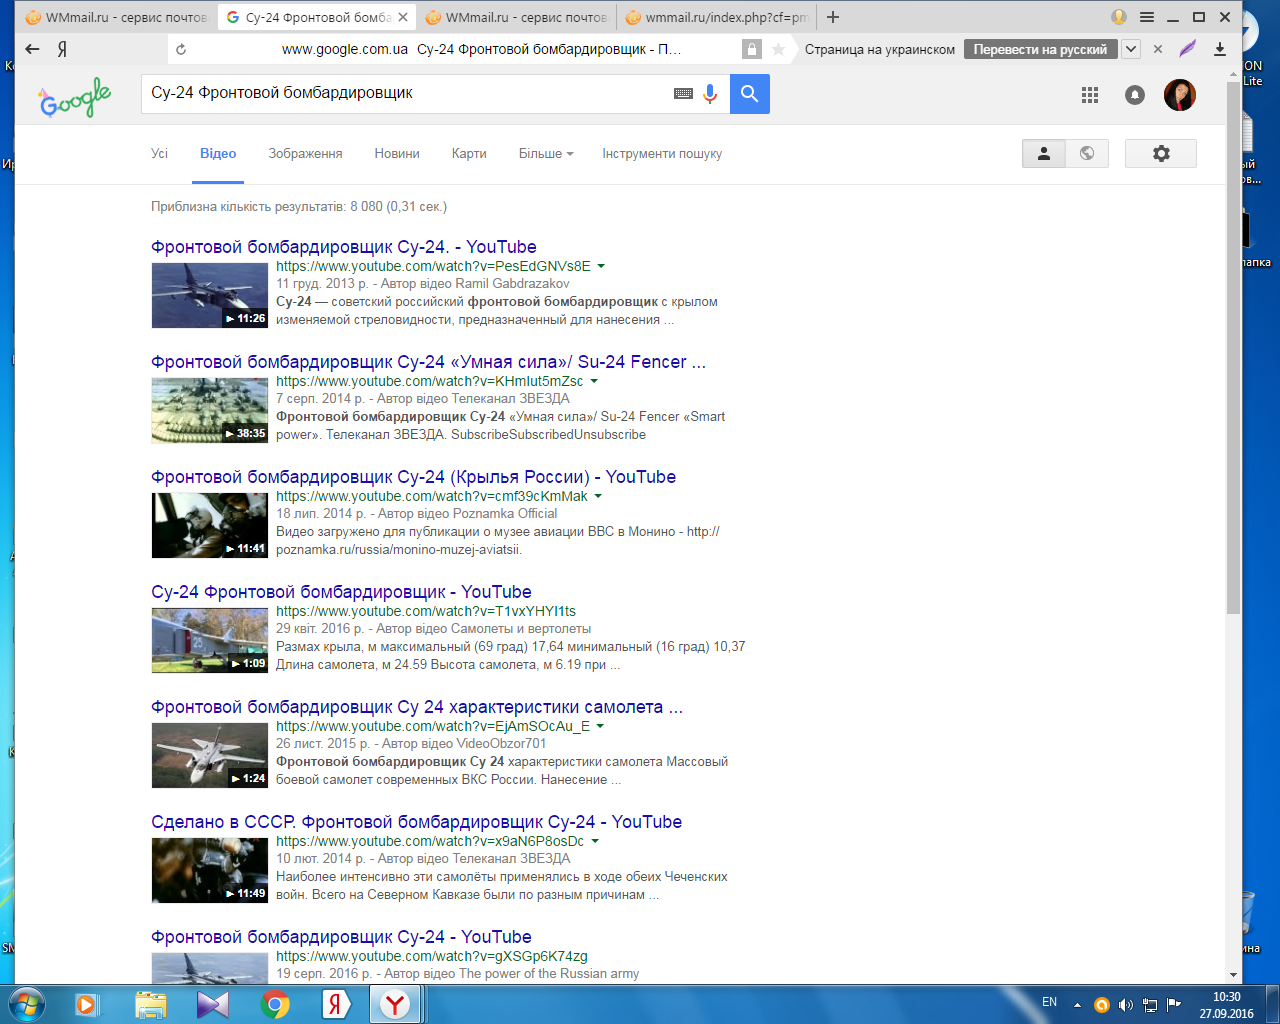Image resolution: width=1280 pixels, height=1024 pixels.
Task: Click the 11:26 video thumbnail
Action: pyautogui.click(x=210, y=295)
